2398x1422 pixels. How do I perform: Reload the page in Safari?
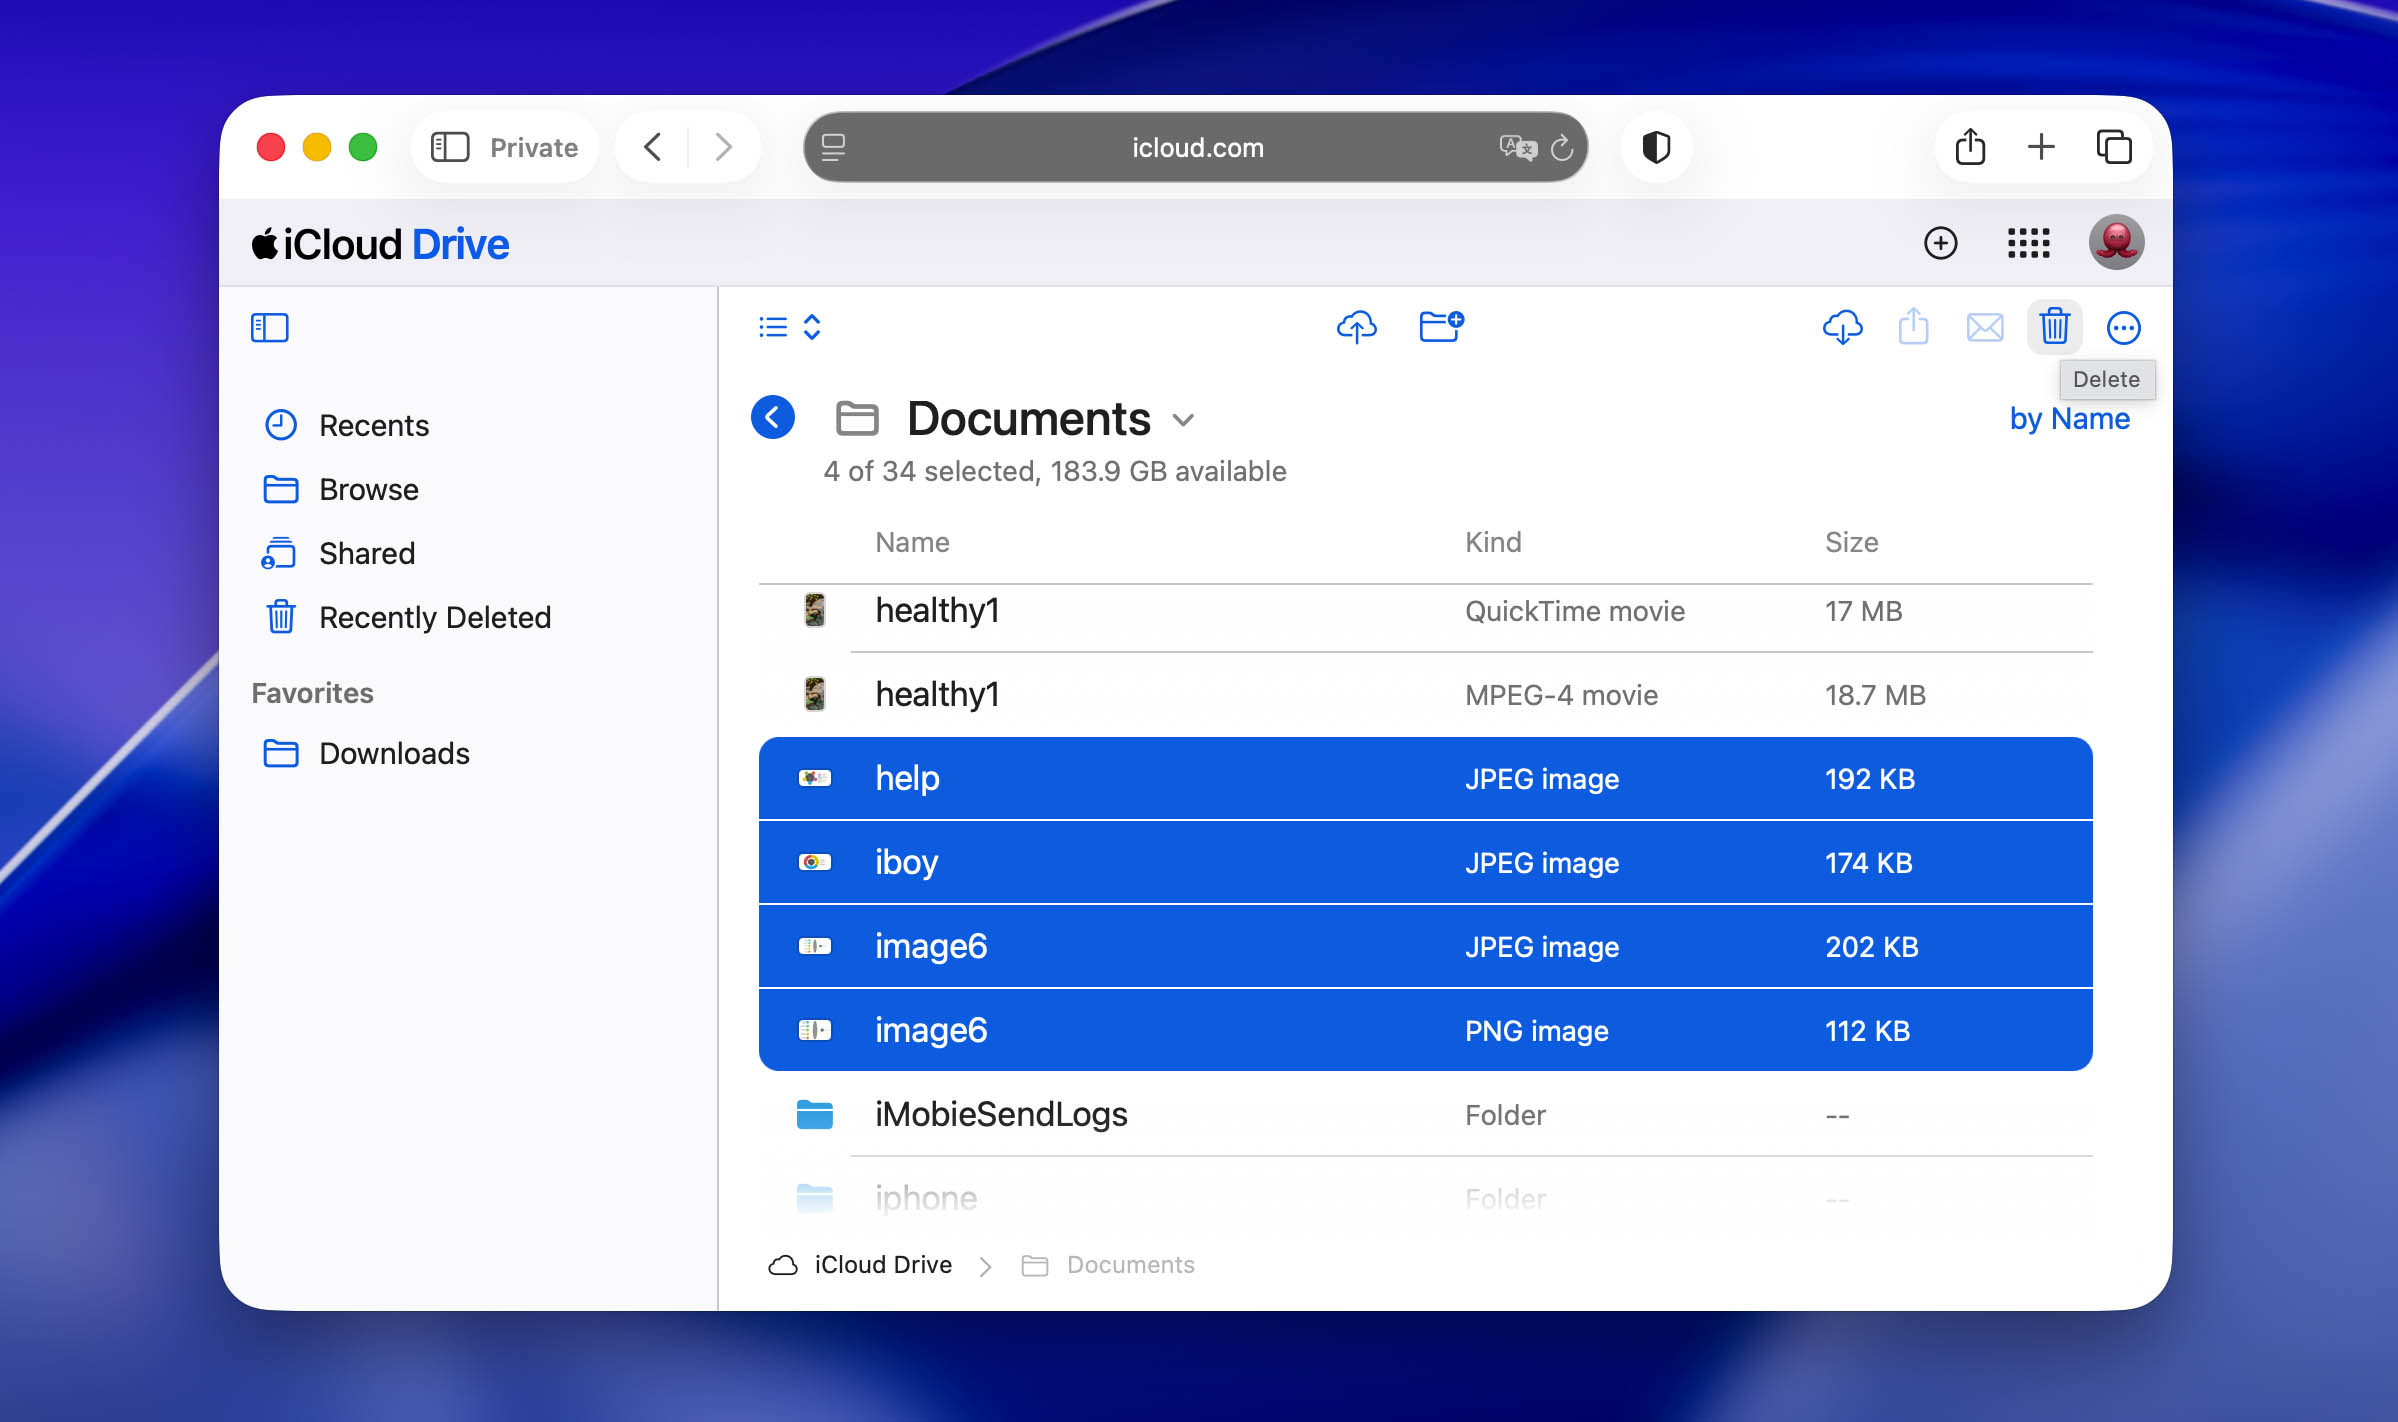pyautogui.click(x=1562, y=148)
